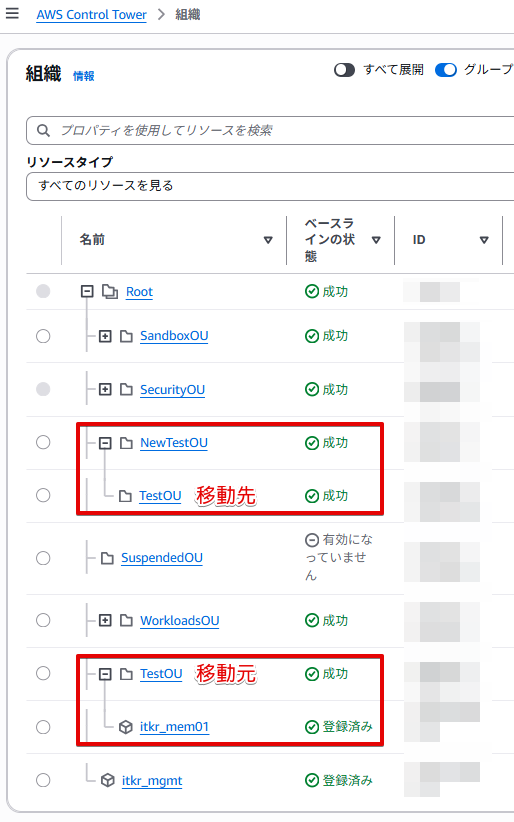The height and width of the screenshot is (822, 514).
Task: Collapse the NewTestOU tree node
Action: (105, 443)
